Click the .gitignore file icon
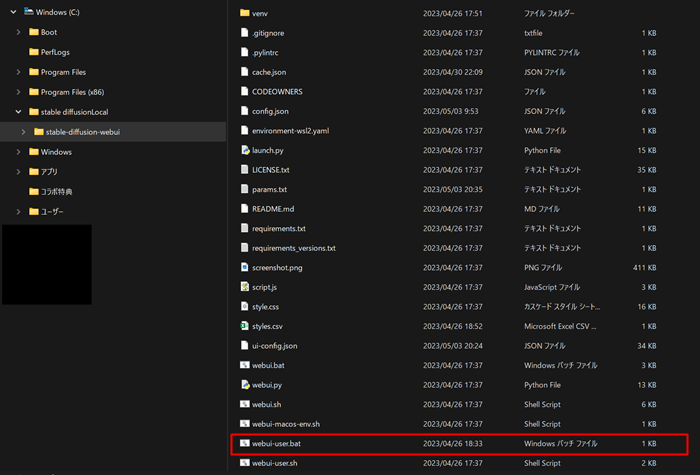Screen dimensions: 700x475 click(x=244, y=33)
